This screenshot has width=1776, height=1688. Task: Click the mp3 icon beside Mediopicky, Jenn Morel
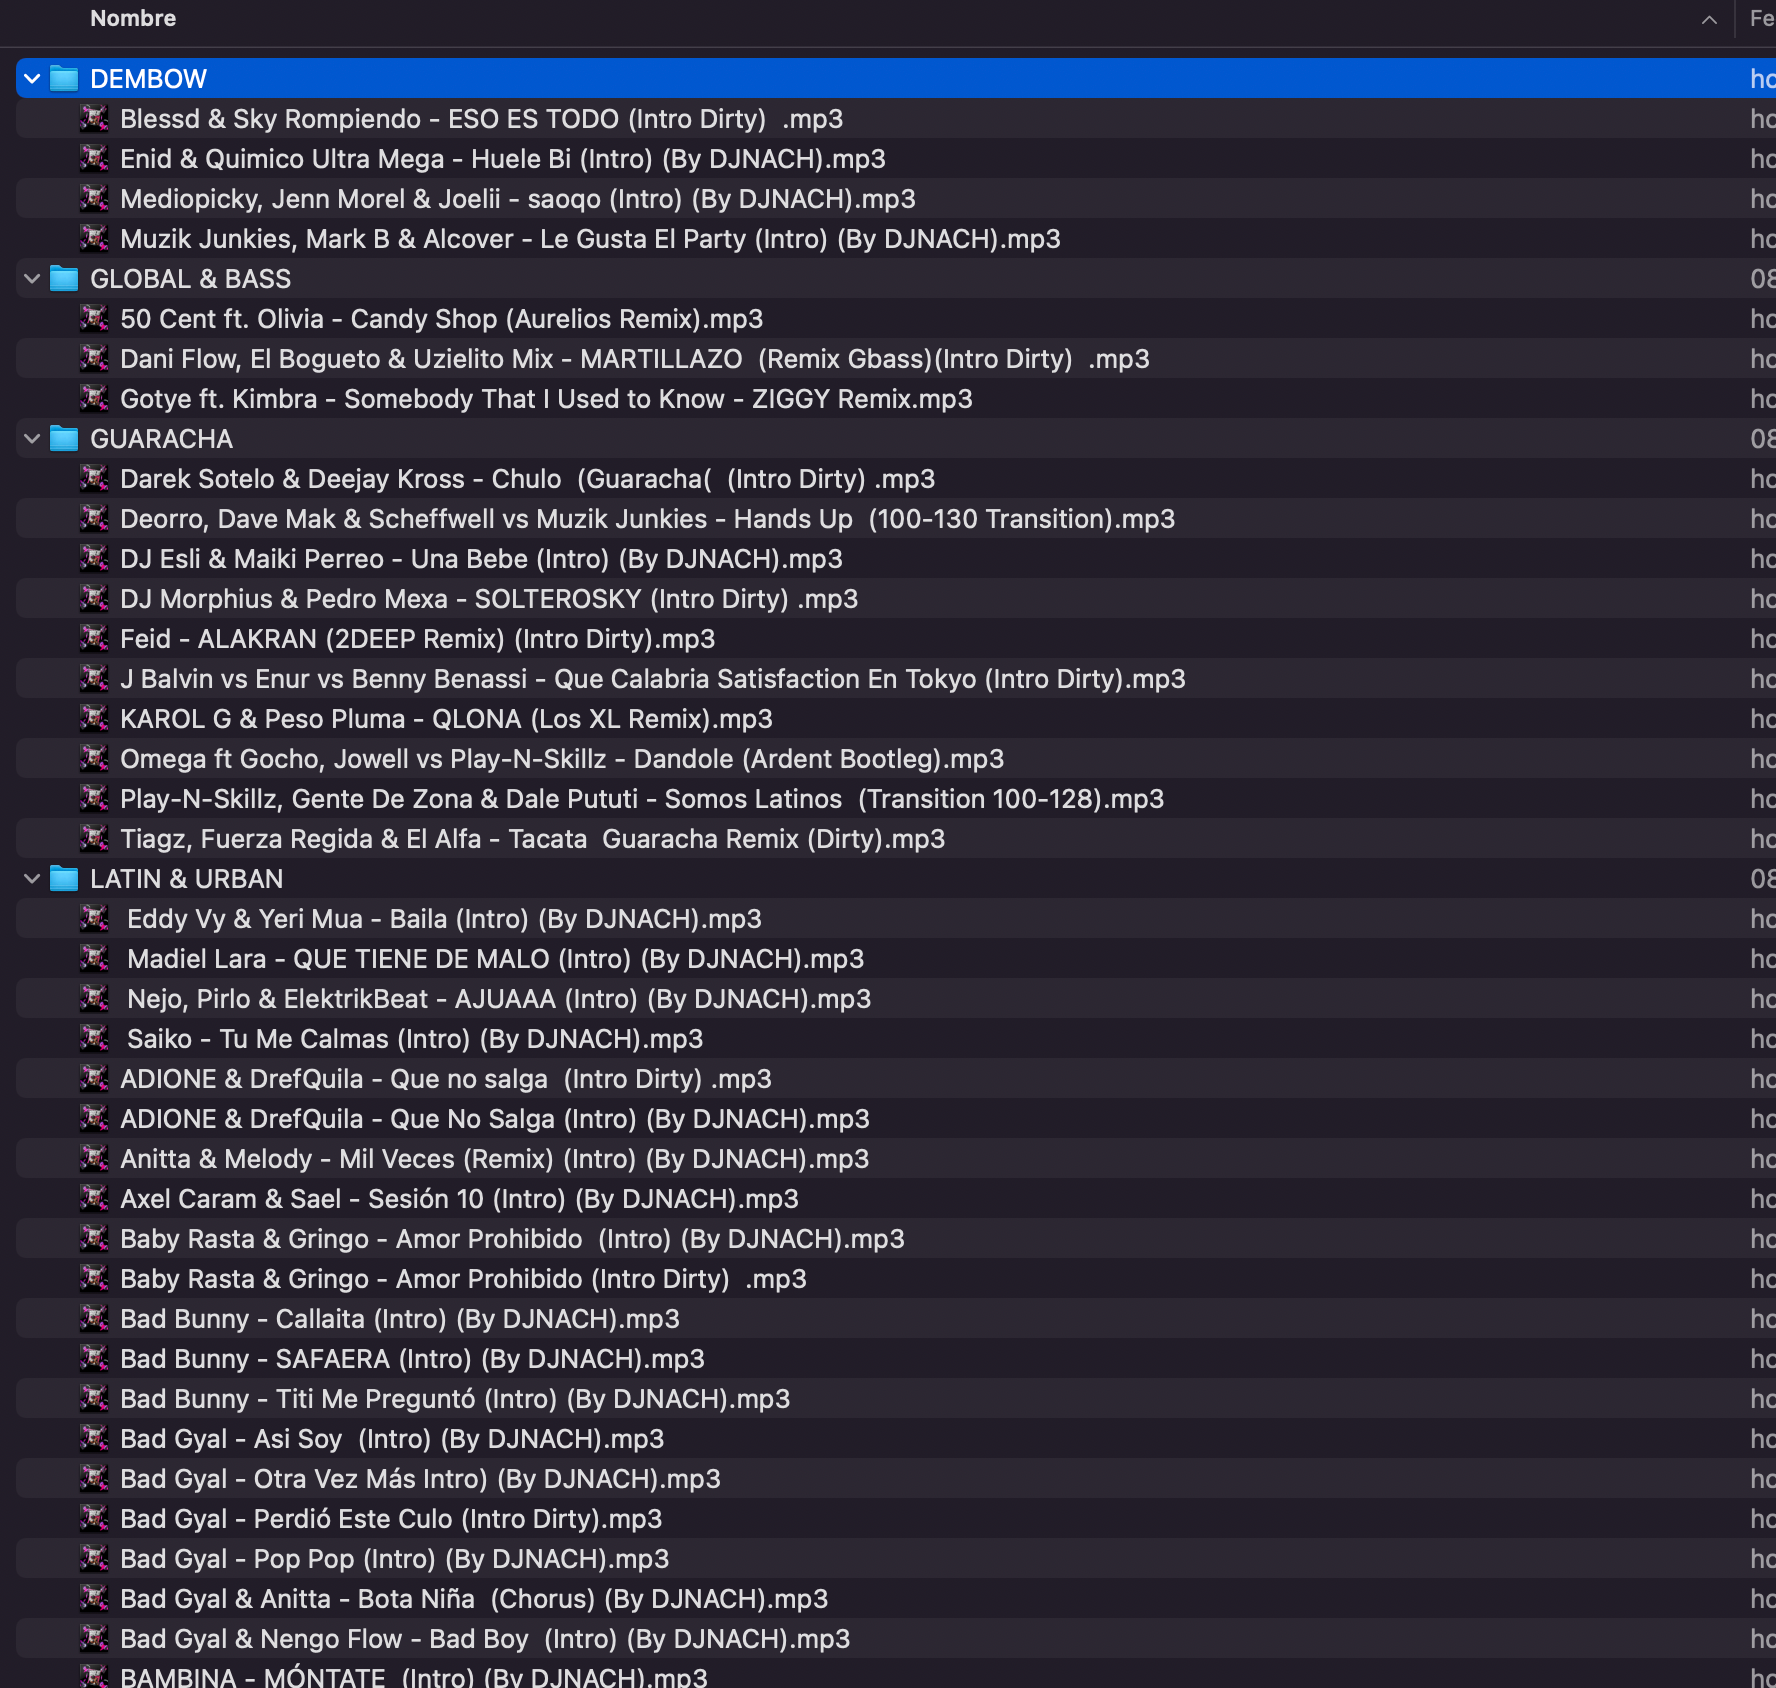(x=94, y=198)
